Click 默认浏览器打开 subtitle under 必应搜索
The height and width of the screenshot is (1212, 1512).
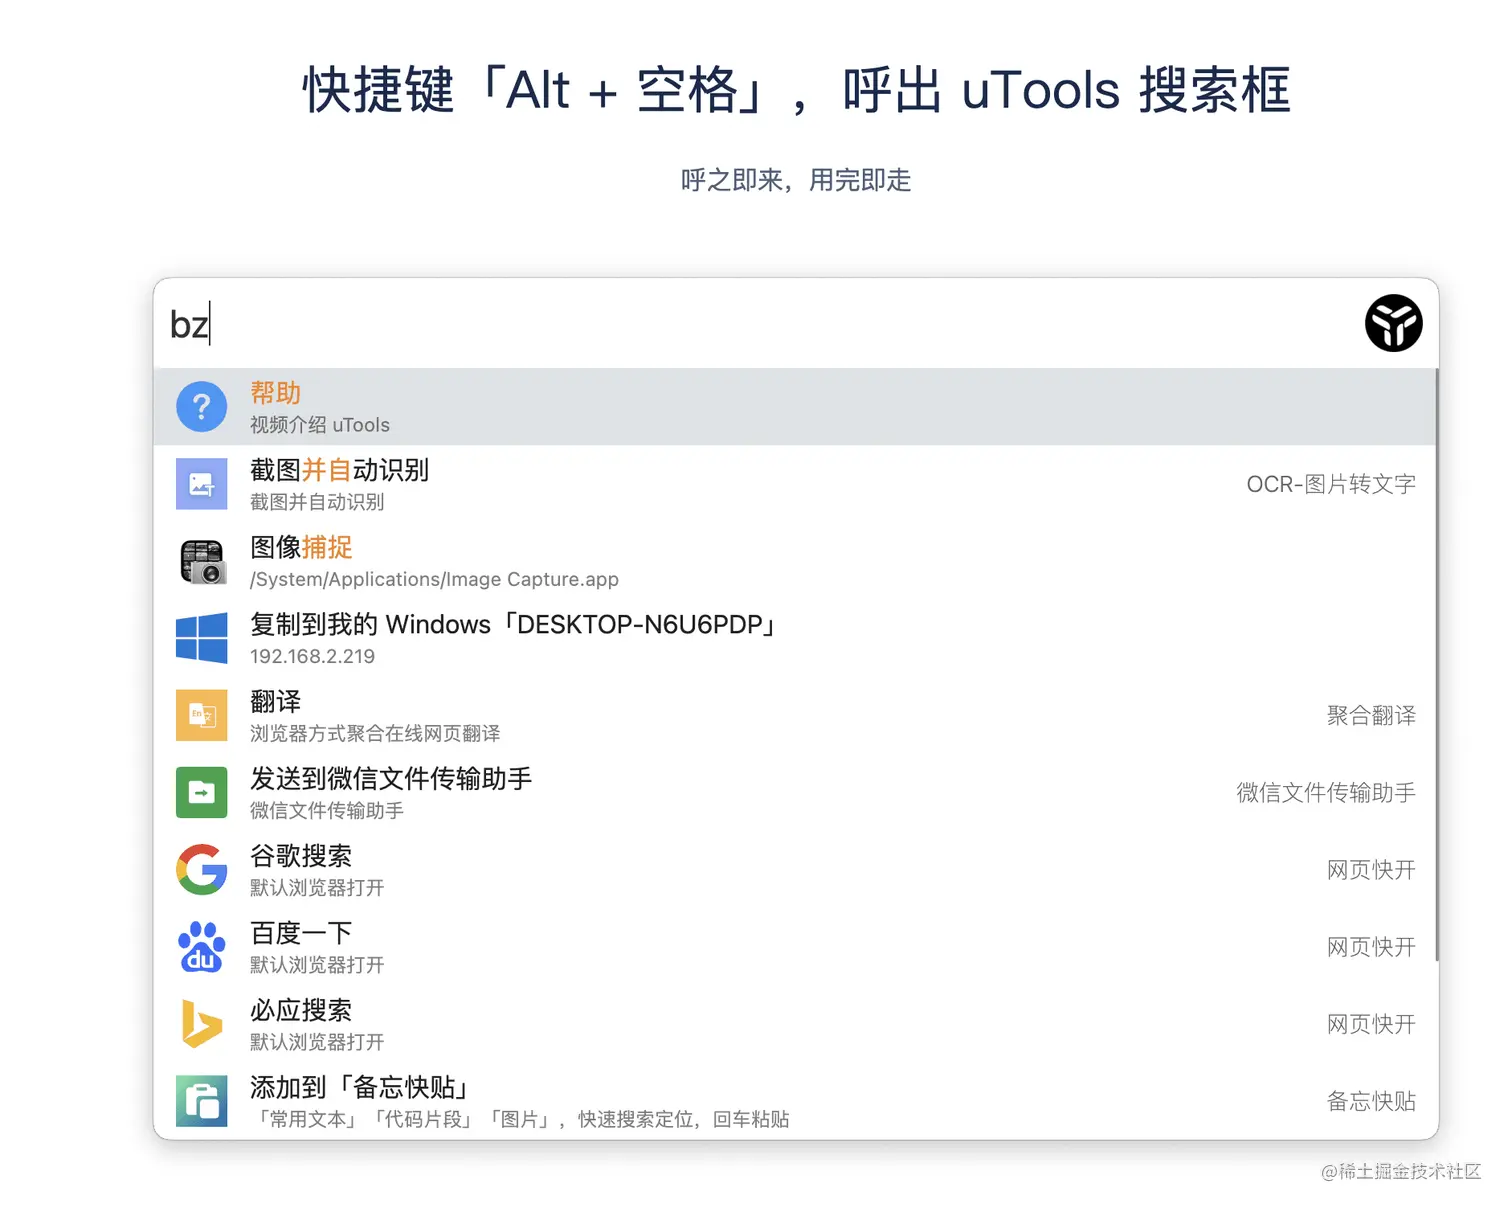coord(317,1041)
